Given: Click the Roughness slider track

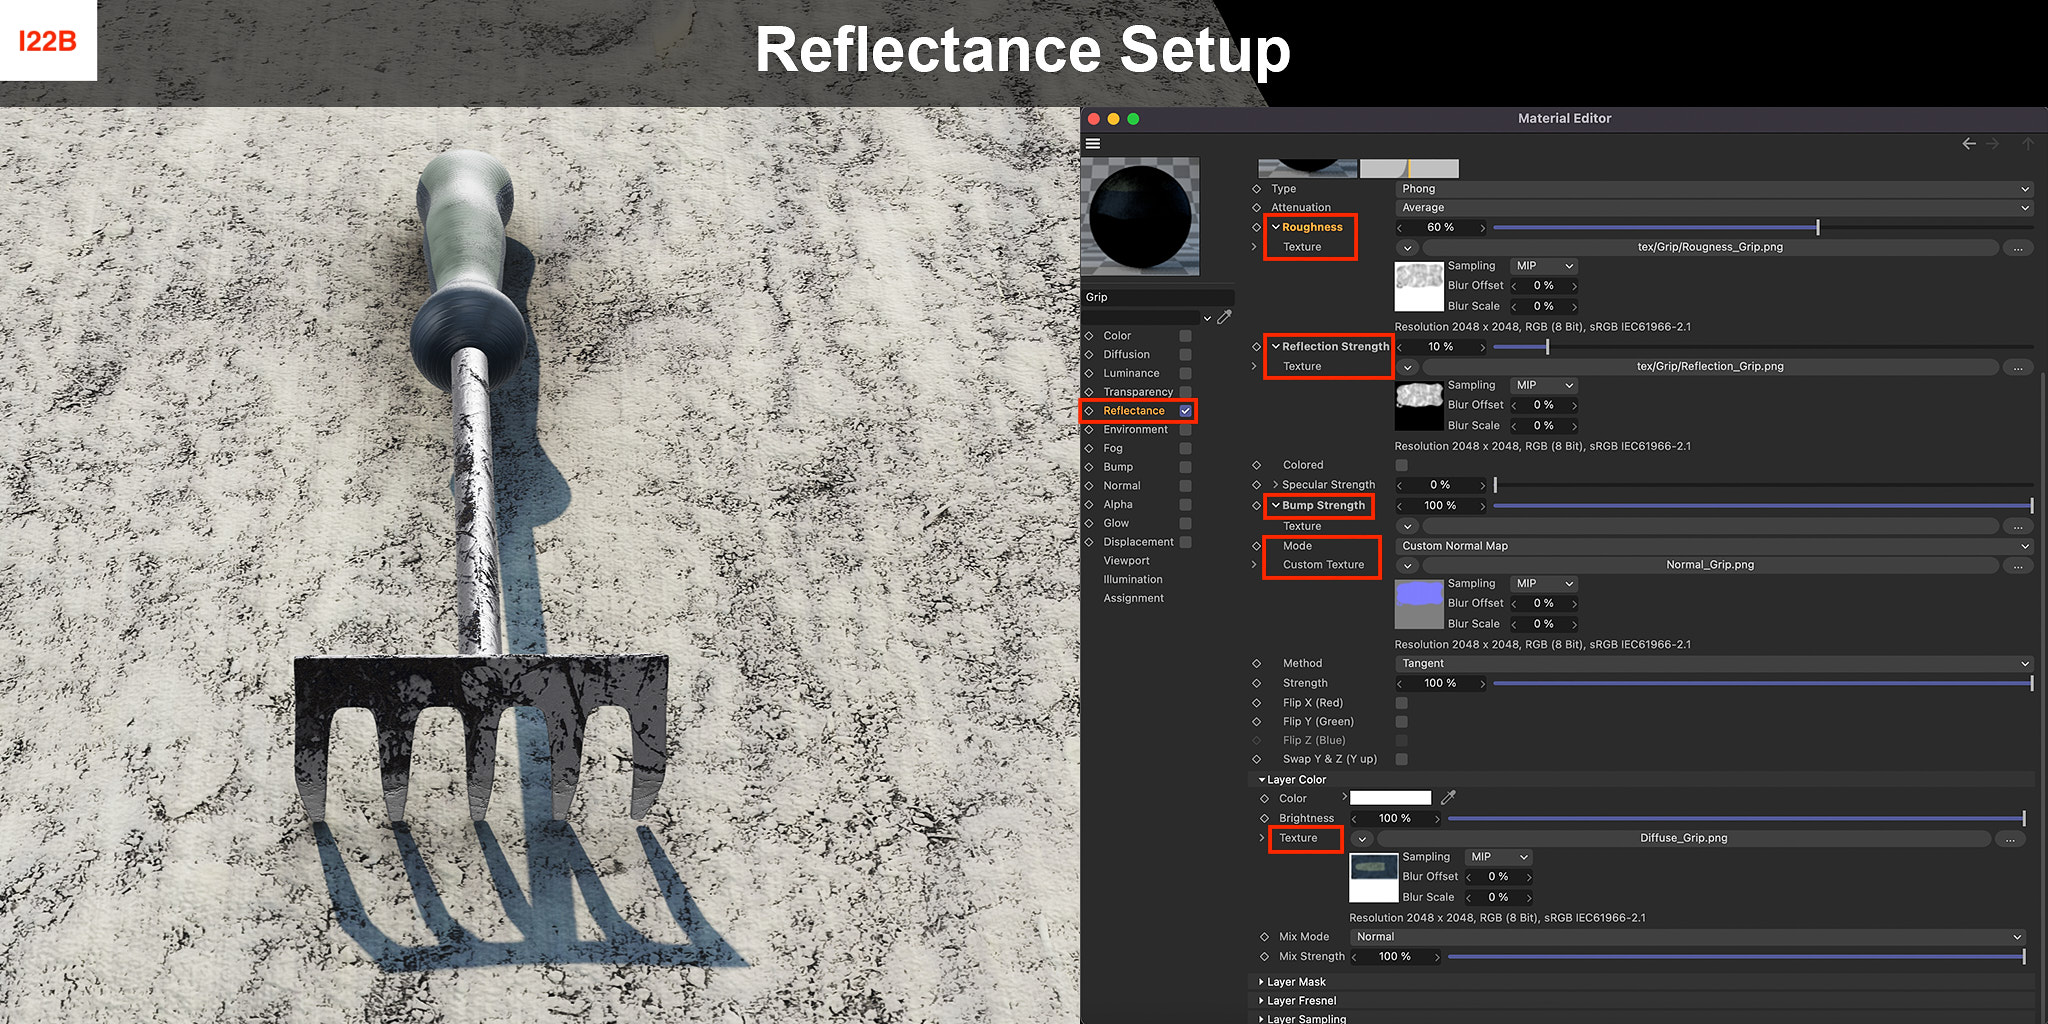Looking at the screenshot, I should click(1764, 228).
